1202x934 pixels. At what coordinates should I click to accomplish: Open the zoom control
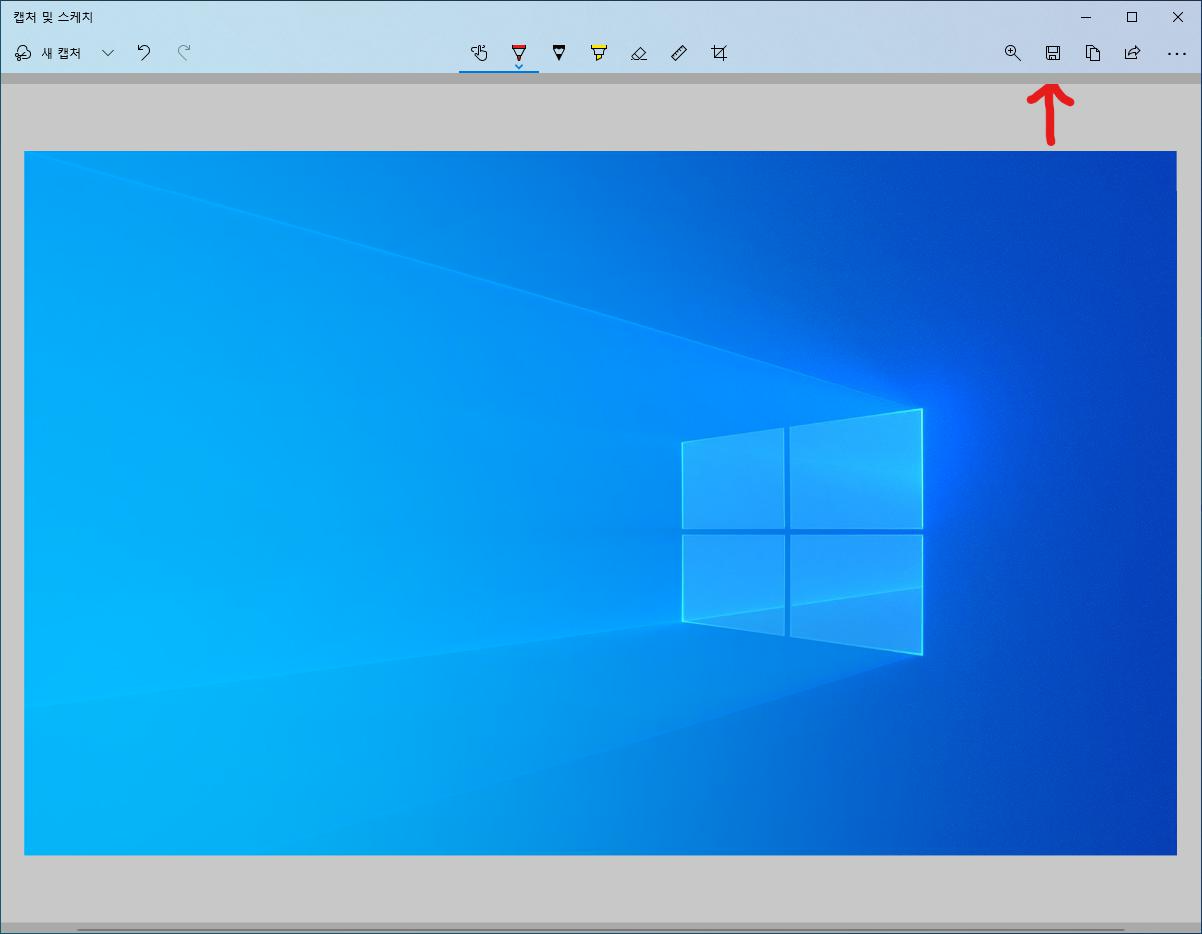(1013, 53)
